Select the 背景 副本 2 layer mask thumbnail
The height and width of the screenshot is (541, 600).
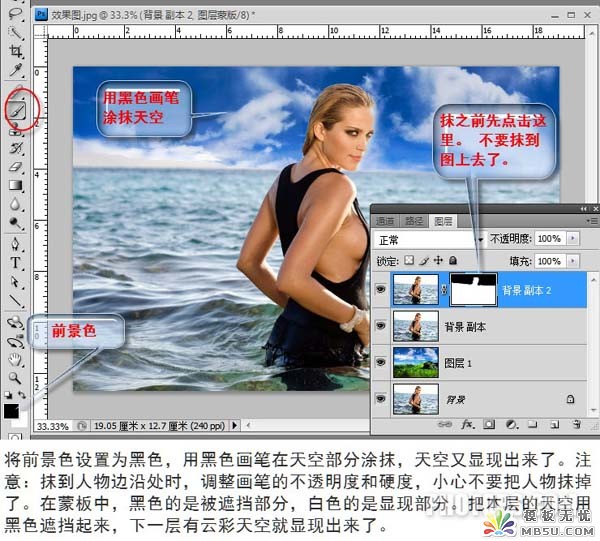point(473,289)
